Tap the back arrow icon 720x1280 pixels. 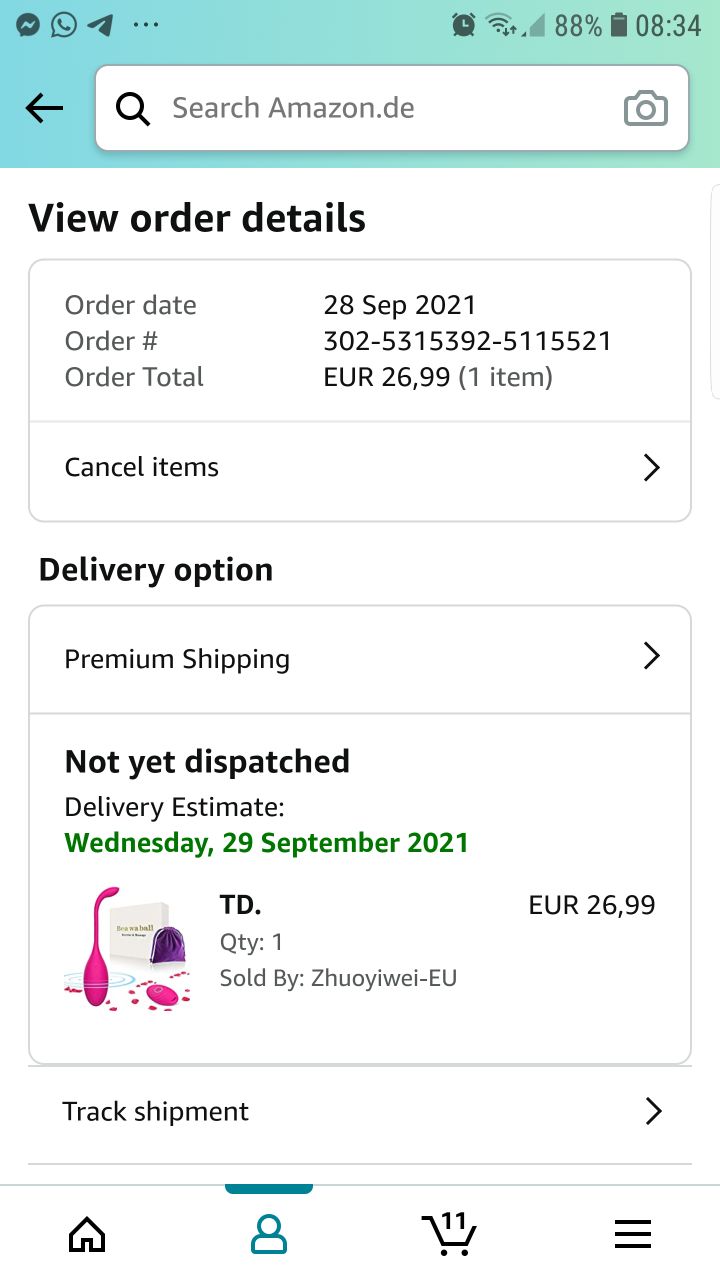click(x=44, y=108)
